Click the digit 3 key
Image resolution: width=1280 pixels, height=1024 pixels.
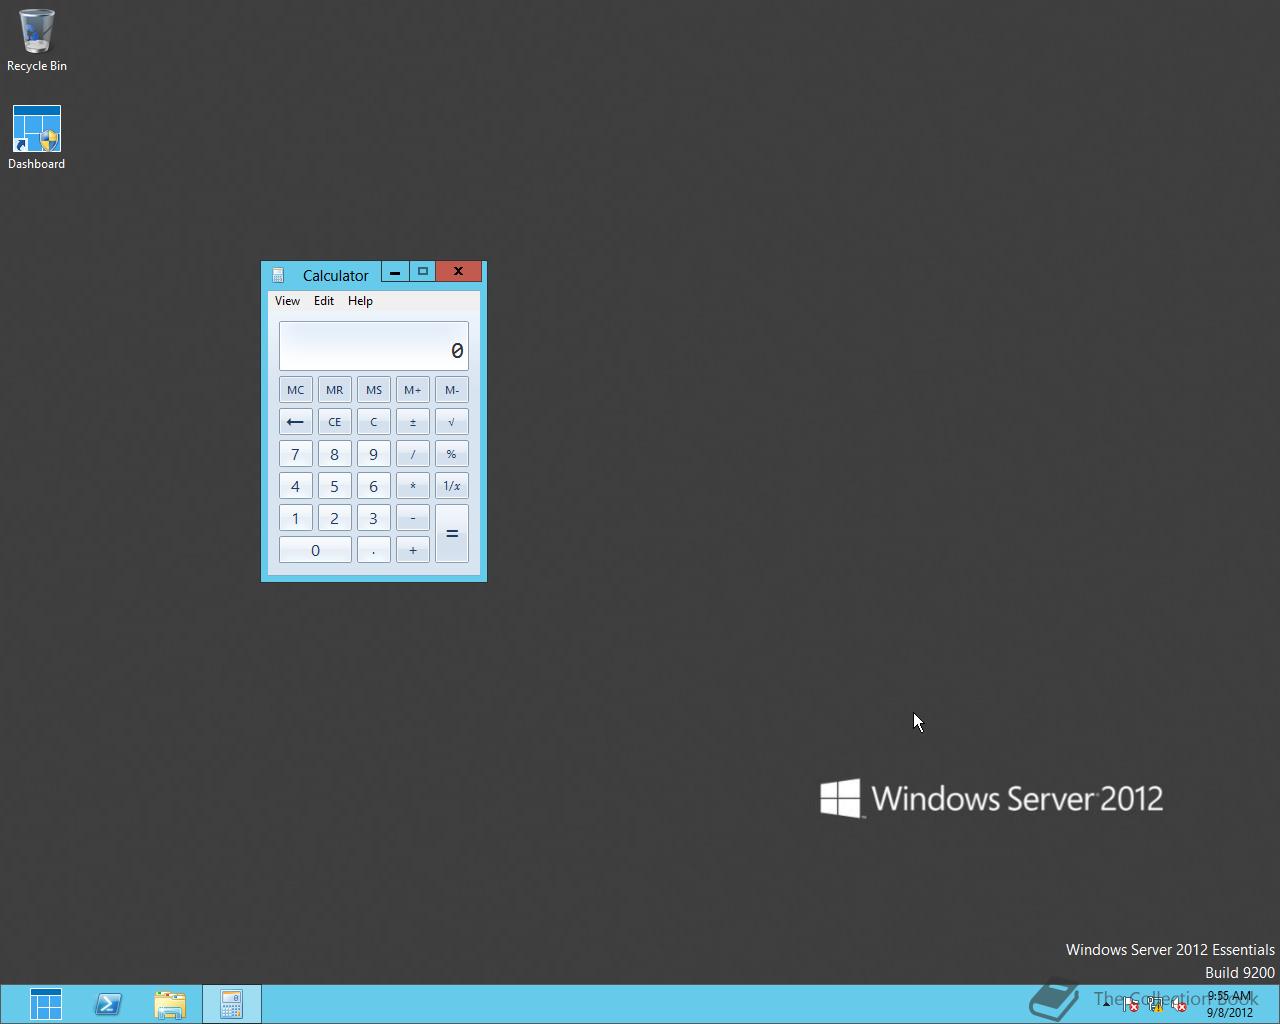click(x=374, y=518)
